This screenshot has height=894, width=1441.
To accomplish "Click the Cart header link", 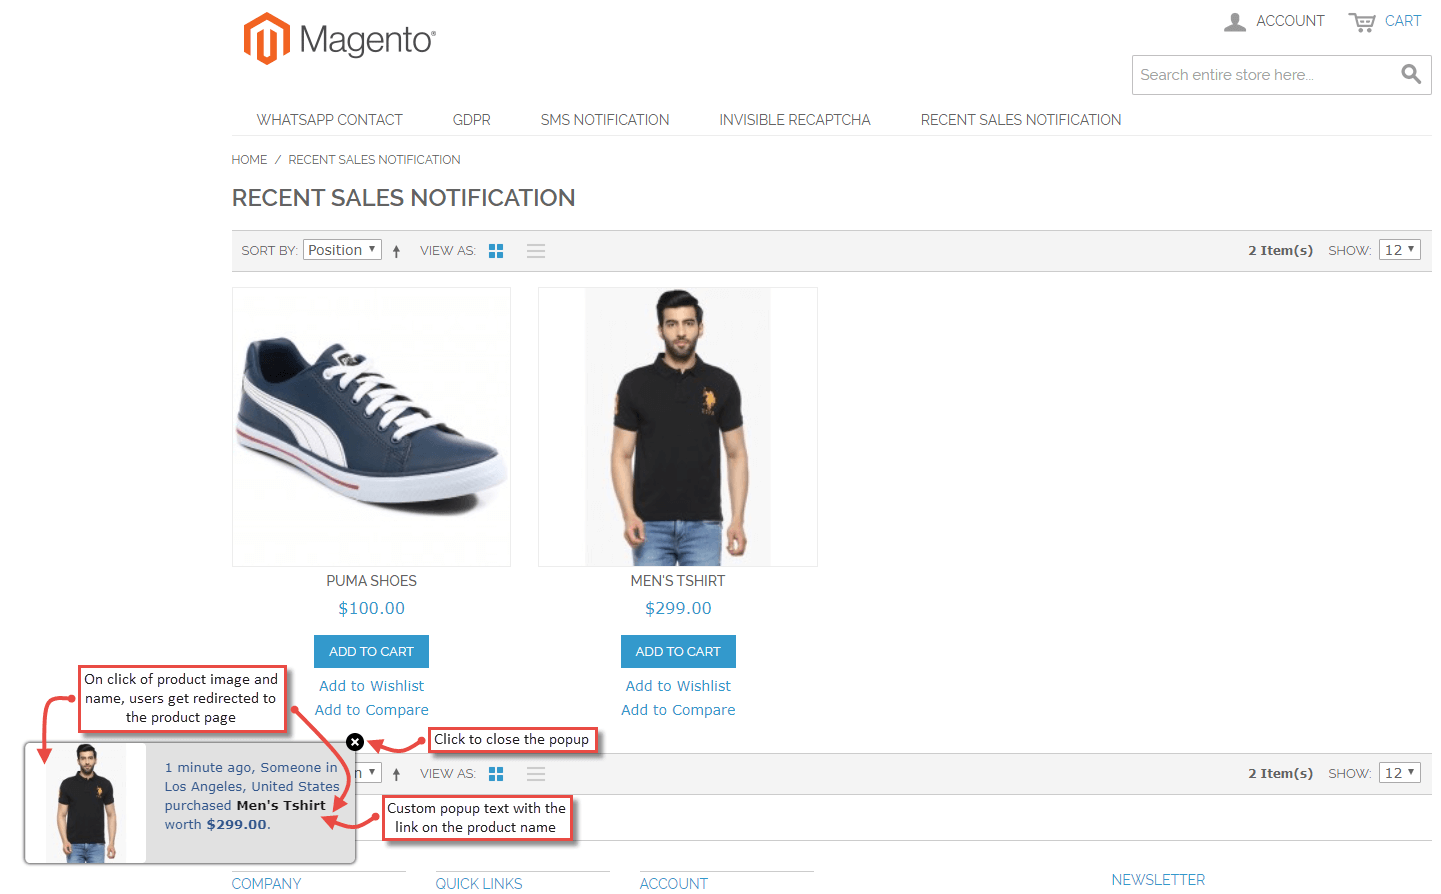I will pos(1403,21).
